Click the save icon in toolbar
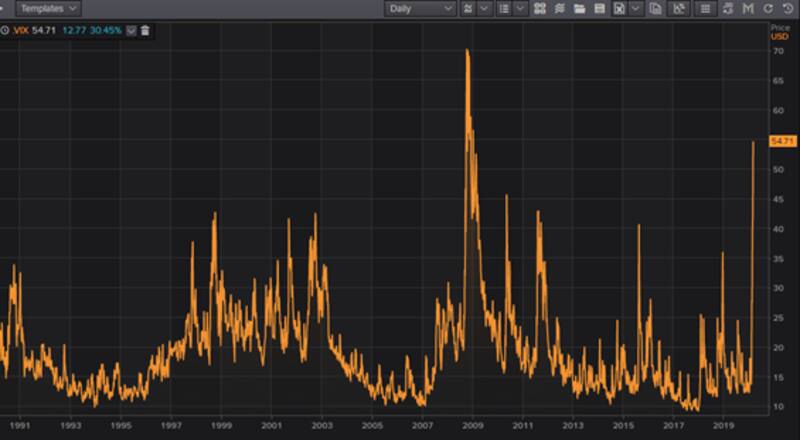Viewport: 800px width, 440px height. [x=599, y=8]
